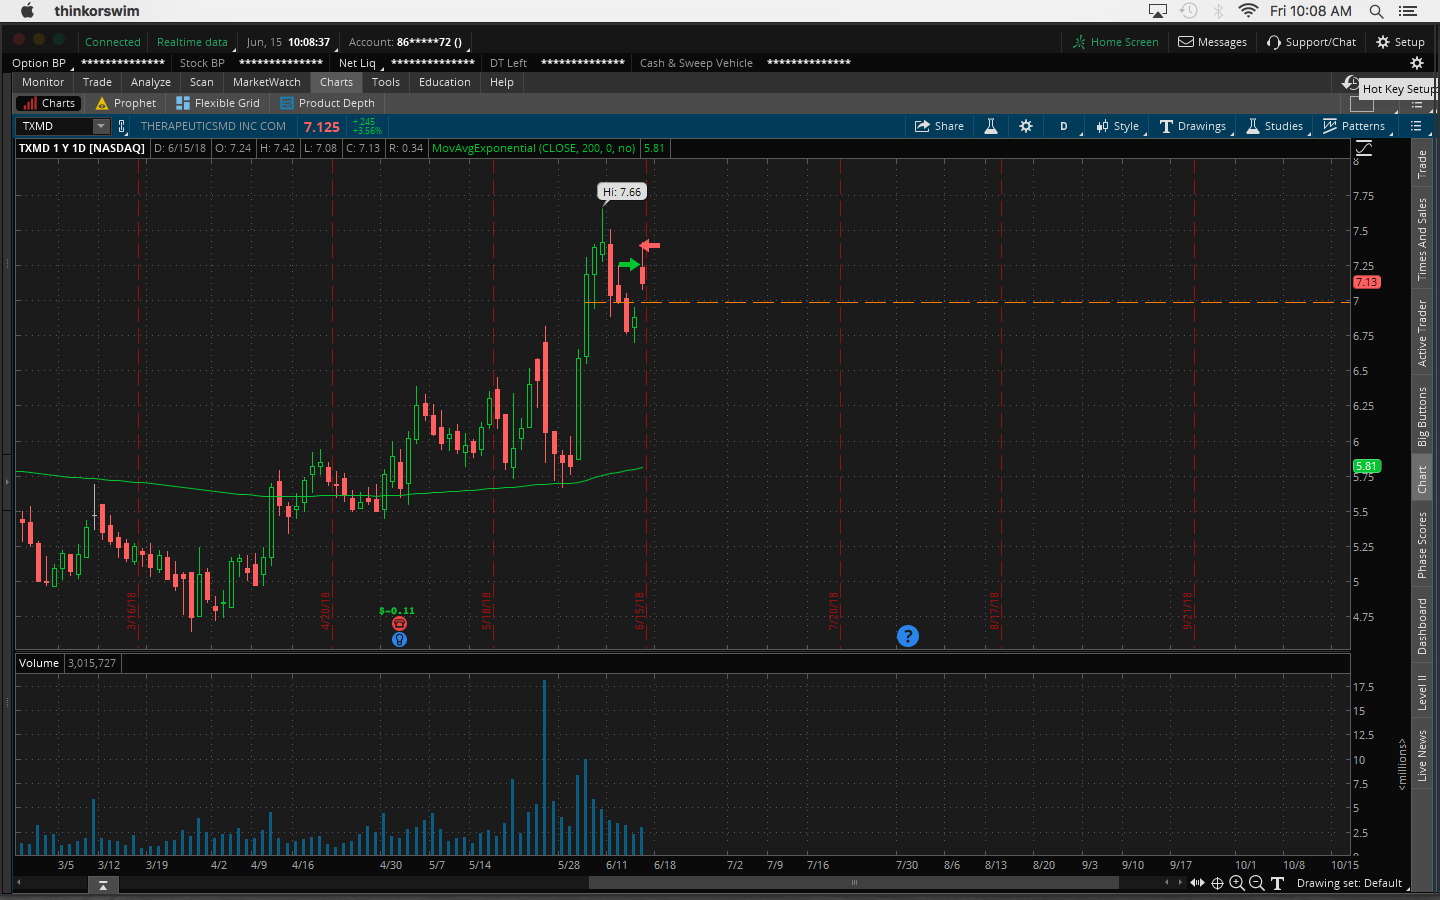The width and height of the screenshot is (1440, 900).
Task: Click the chart price axis scale icon
Action: coord(1363,148)
